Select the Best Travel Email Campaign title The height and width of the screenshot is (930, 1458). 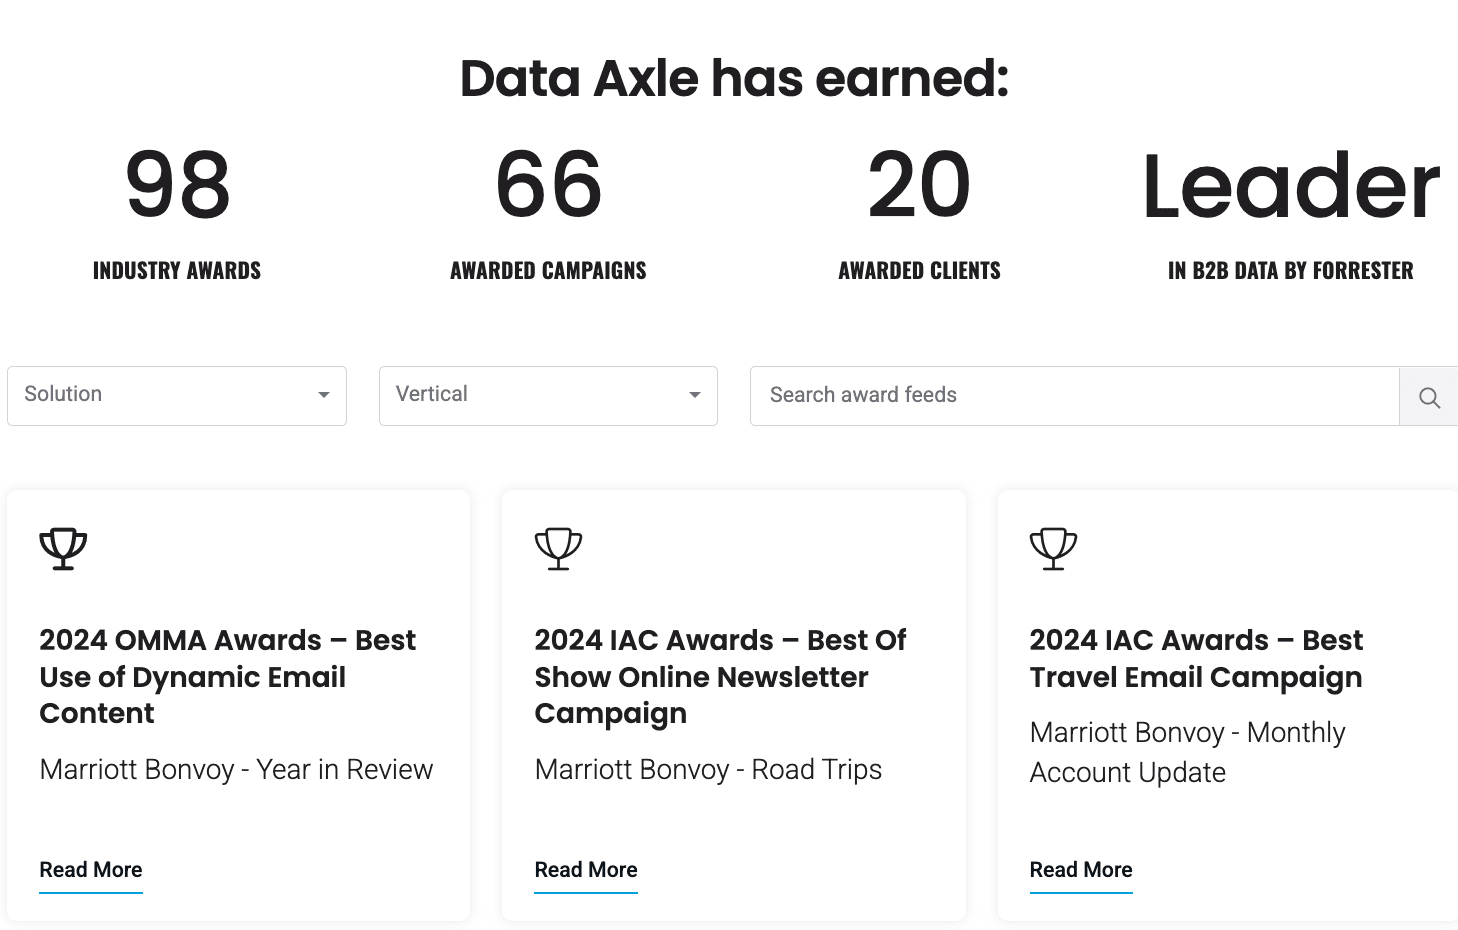tap(1196, 658)
